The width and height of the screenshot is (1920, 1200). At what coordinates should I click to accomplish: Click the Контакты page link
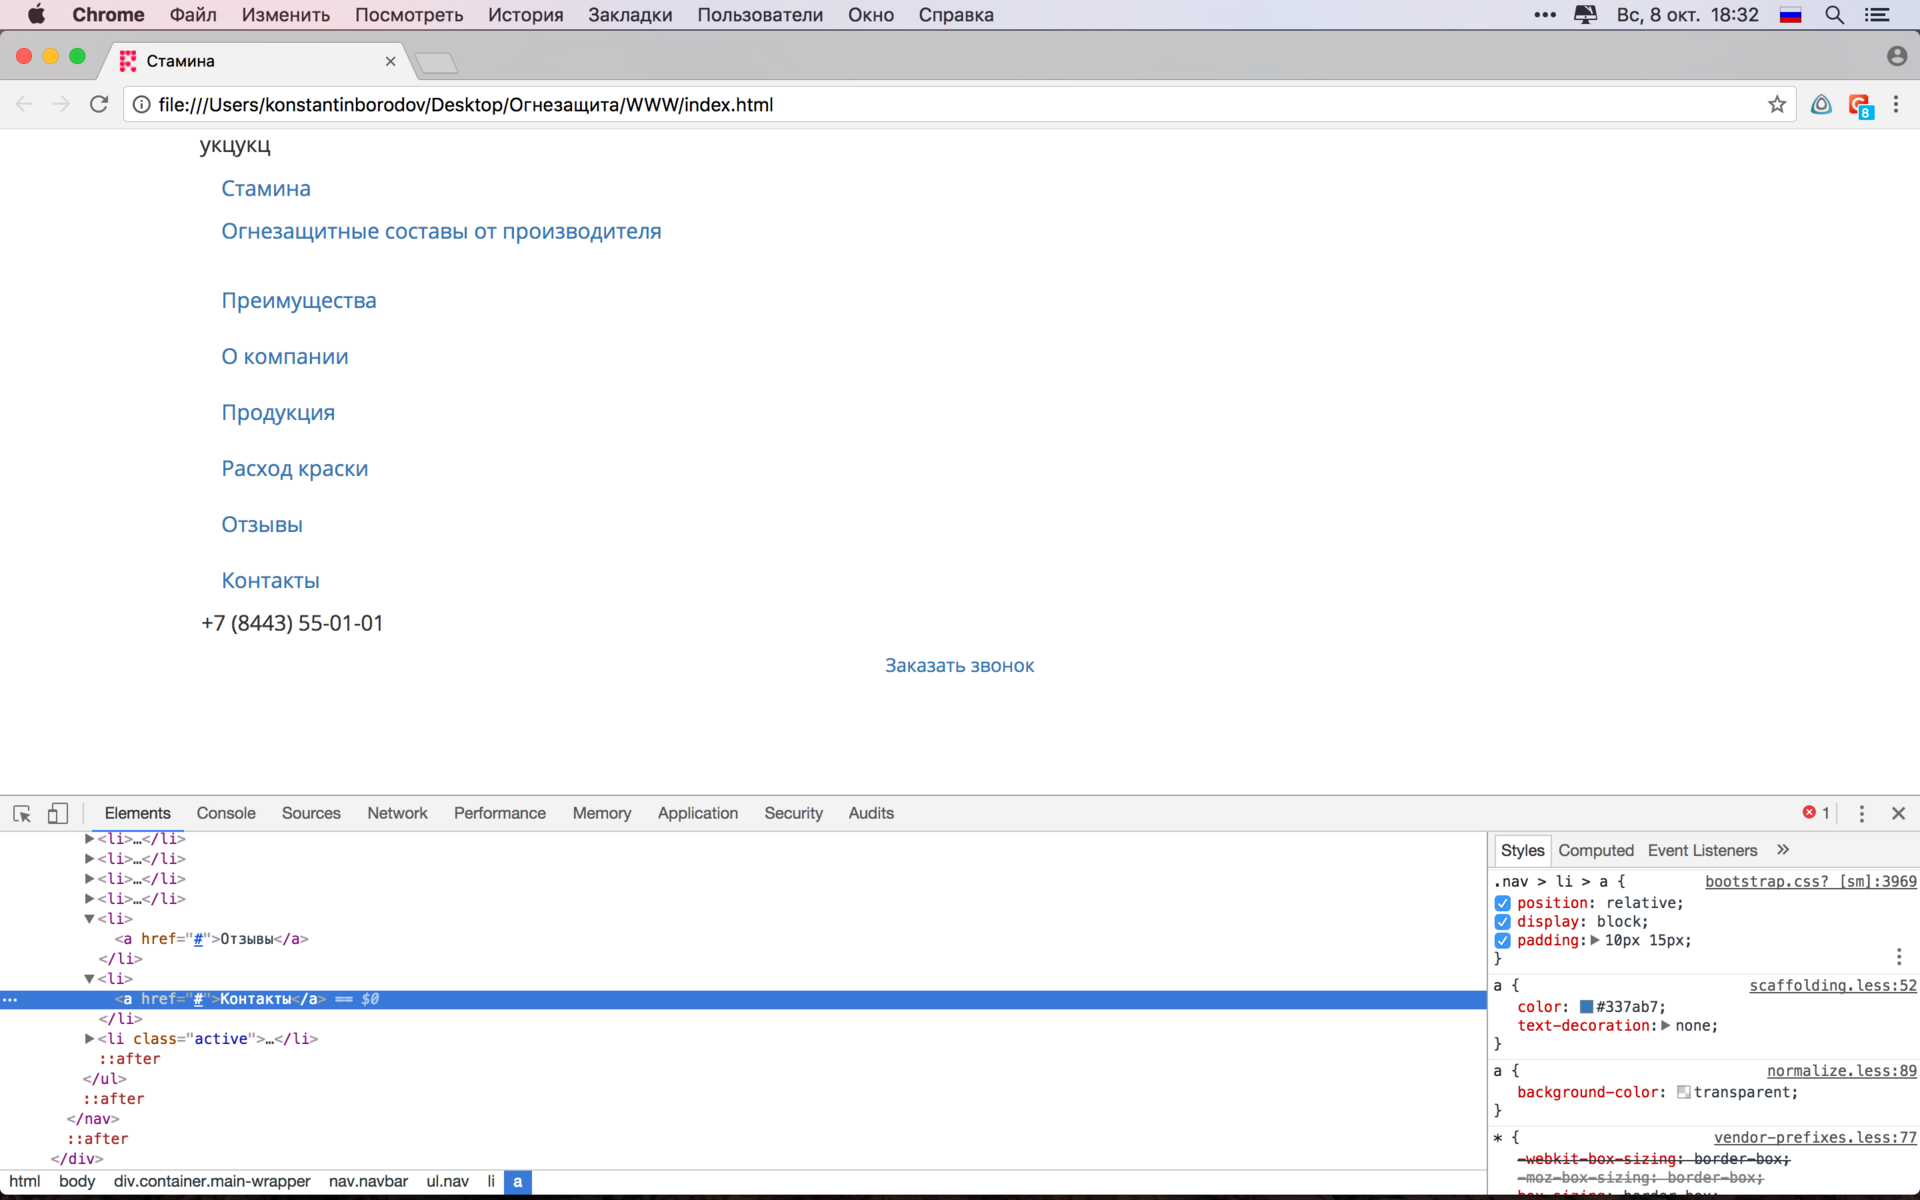pyautogui.click(x=270, y=581)
